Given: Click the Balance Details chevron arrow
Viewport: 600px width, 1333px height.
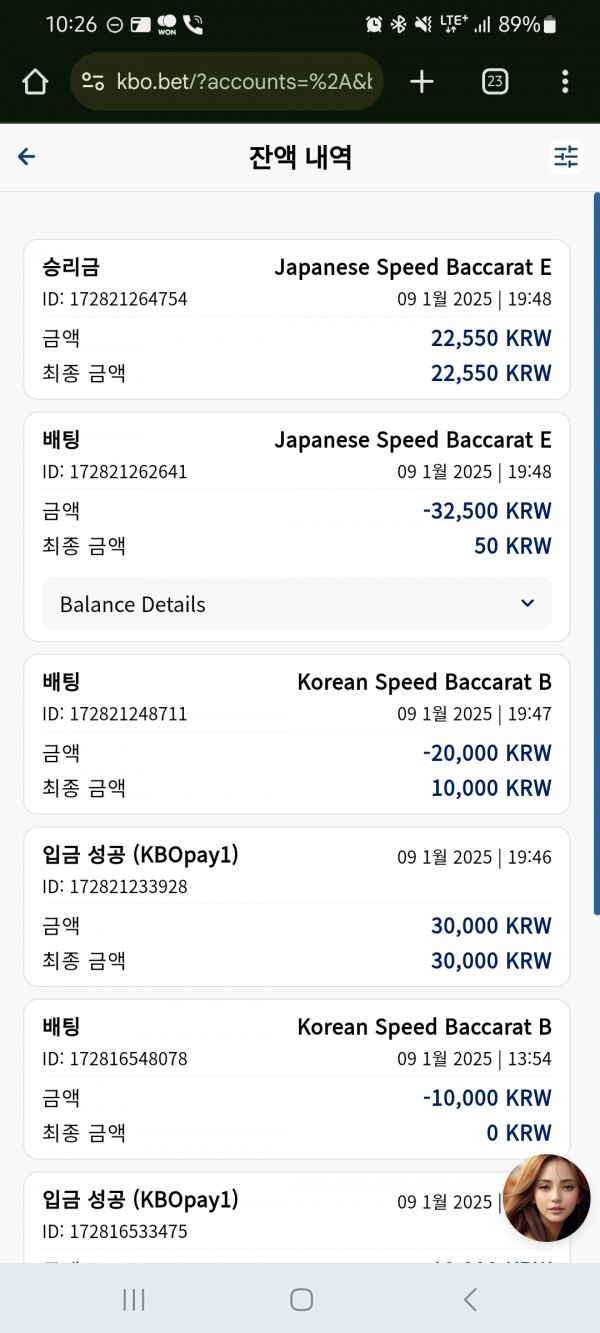Looking at the screenshot, I should [528, 604].
